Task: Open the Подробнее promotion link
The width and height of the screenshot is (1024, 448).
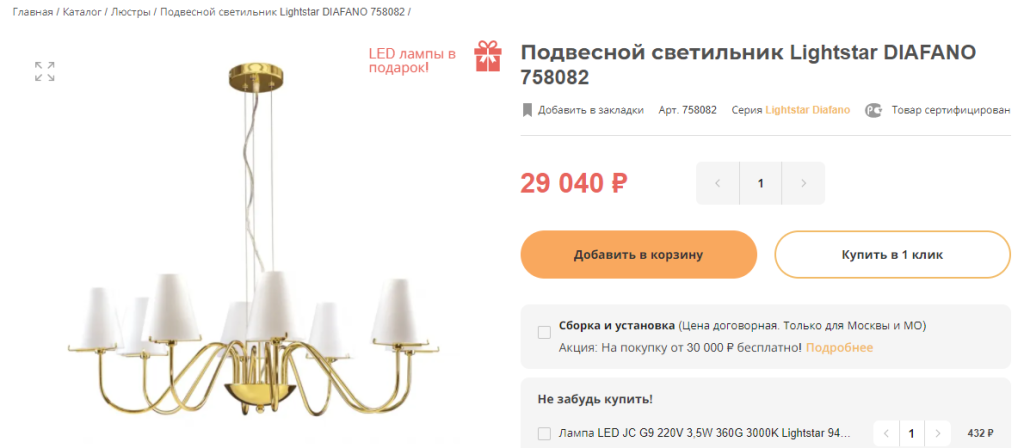Action: (x=839, y=347)
